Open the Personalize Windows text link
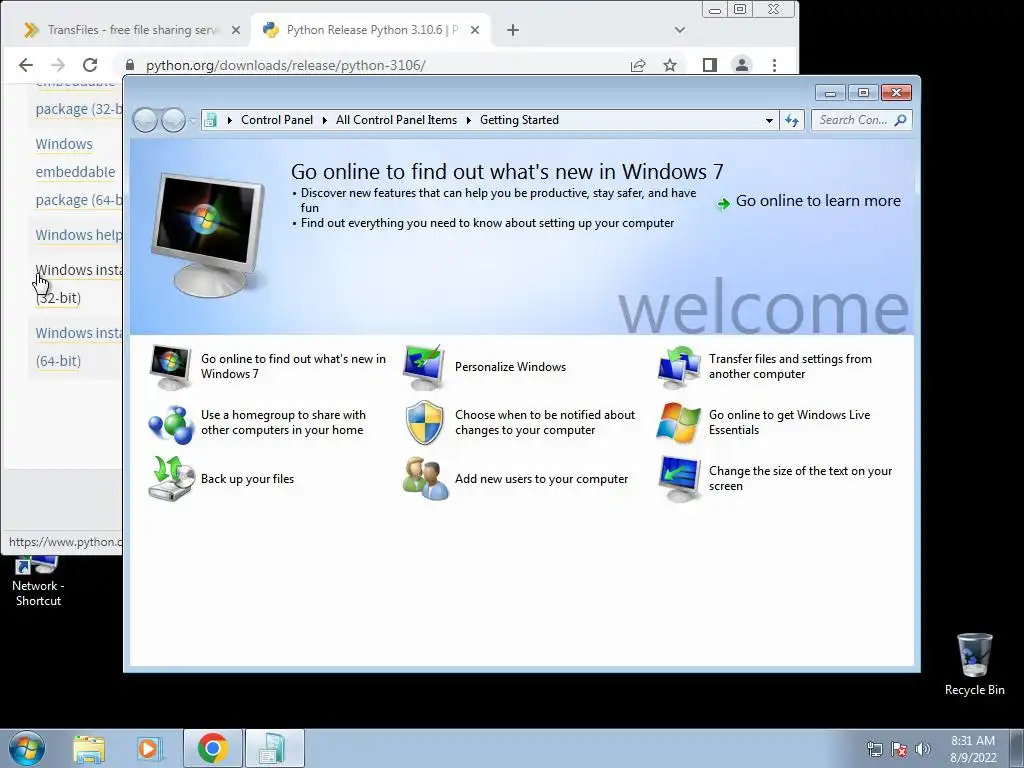The height and width of the screenshot is (768, 1024). point(510,367)
